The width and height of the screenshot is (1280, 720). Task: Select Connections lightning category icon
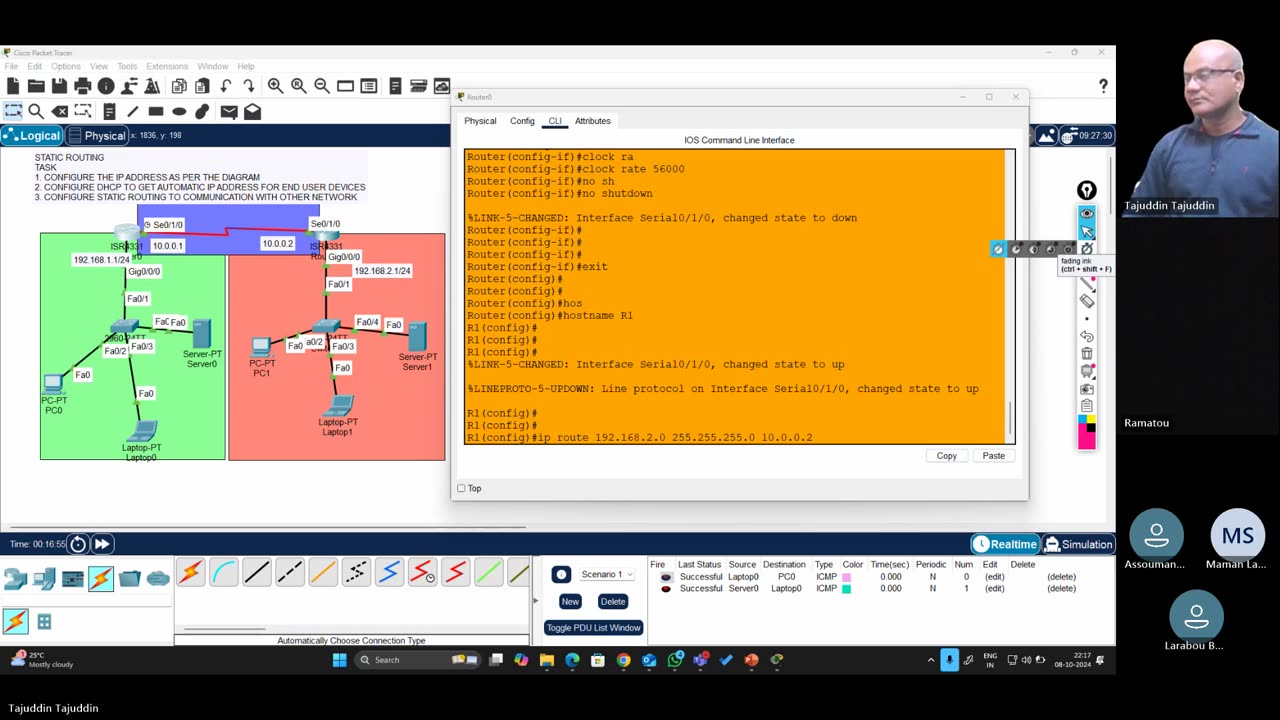click(101, 578)
